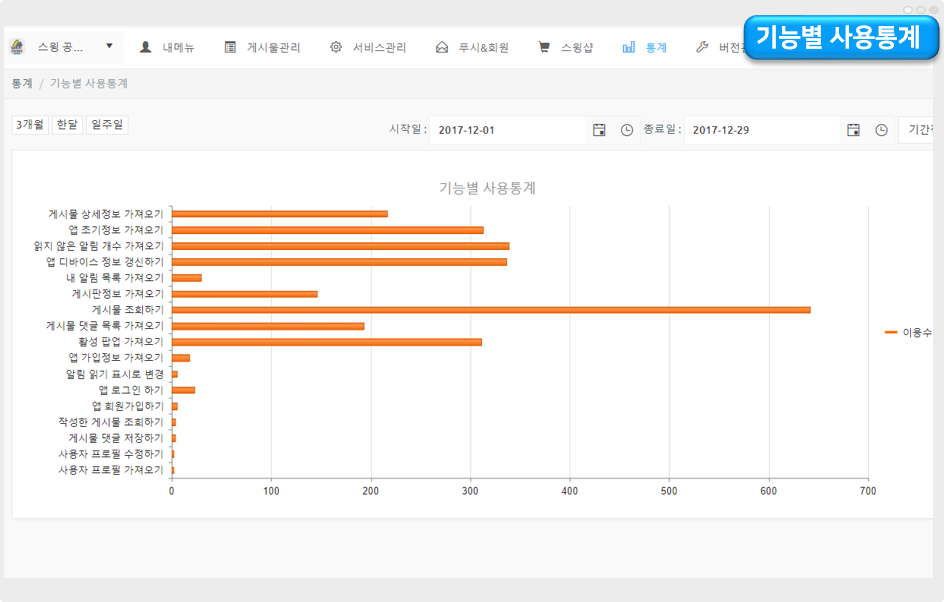Image resolution: width=948 pixels, height=602 pixels.
Task: Select the 3개월 period button
Action: click(x=29, y=125)
